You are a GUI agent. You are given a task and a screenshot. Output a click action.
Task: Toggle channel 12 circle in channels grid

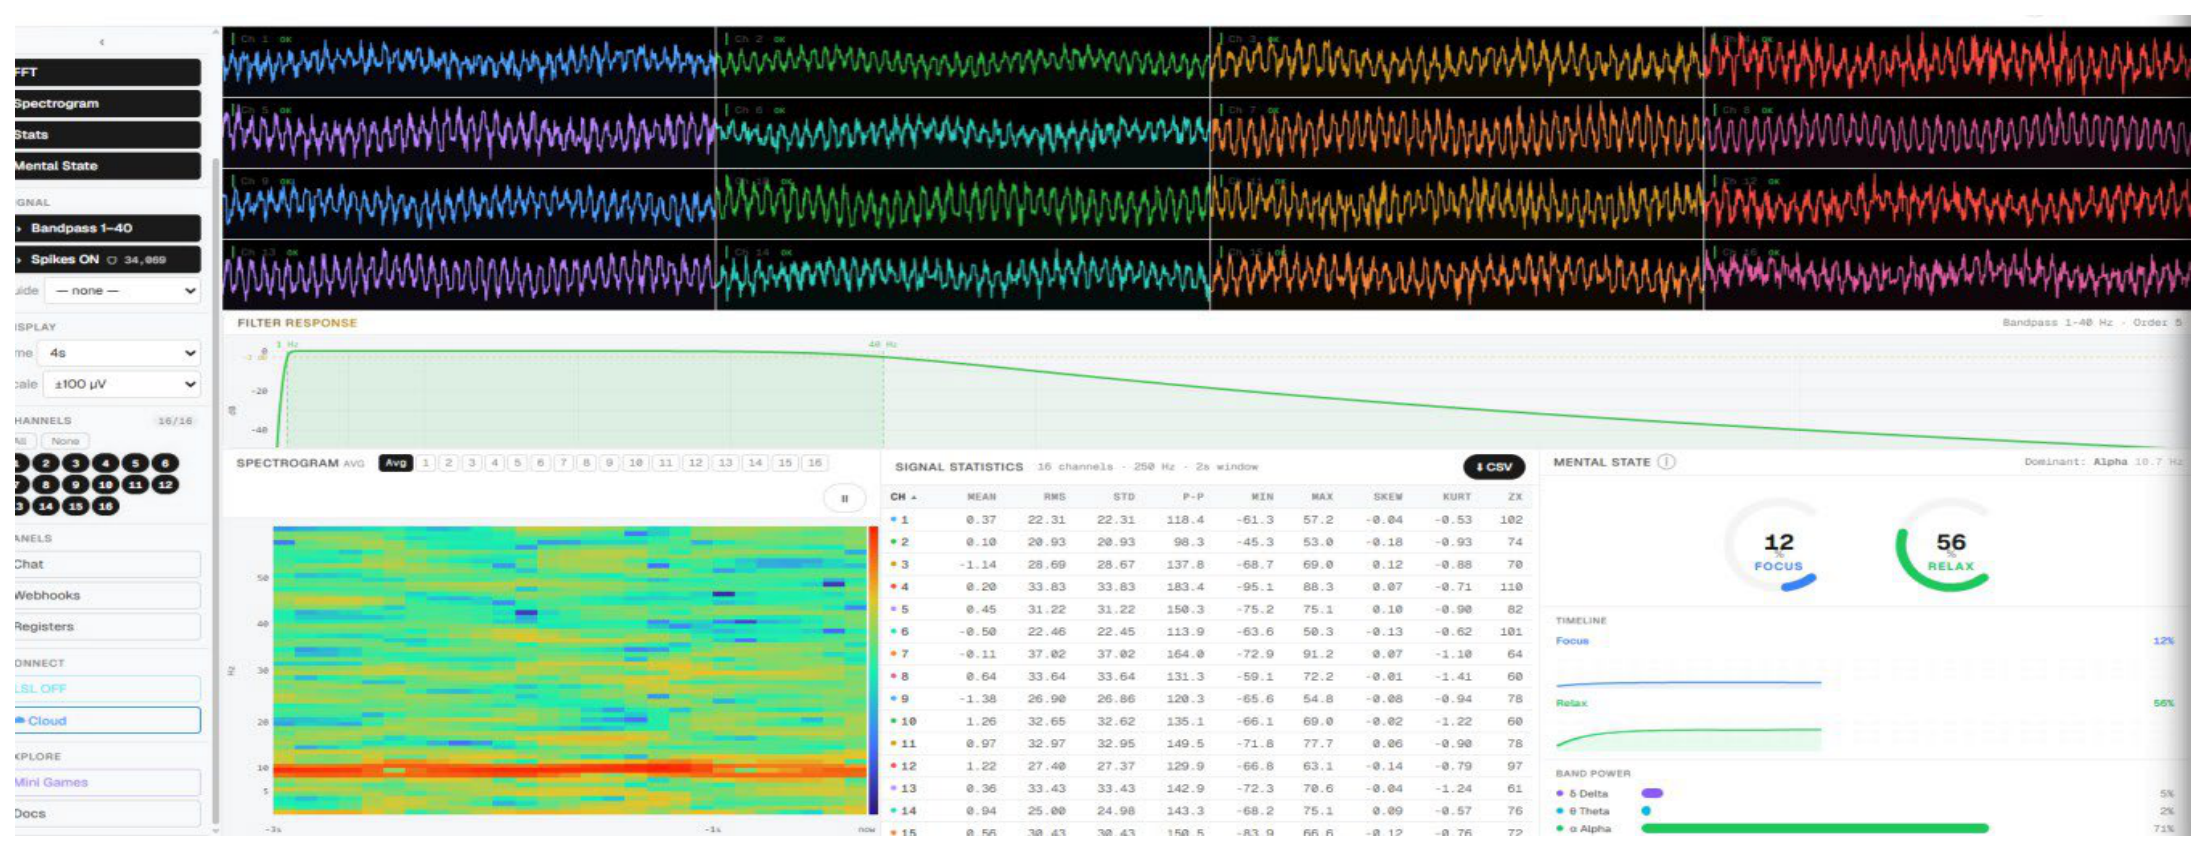[166, 485]
